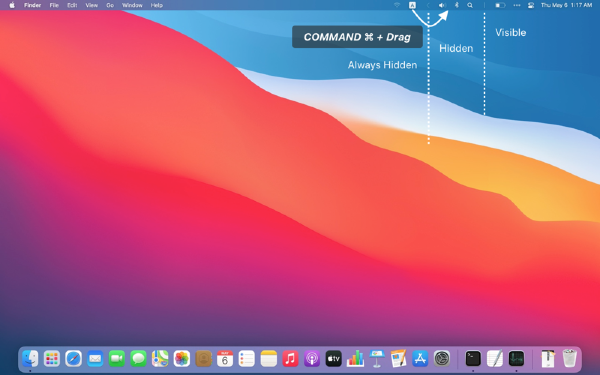Launch Terminal from the Dock

coord(473,359)
